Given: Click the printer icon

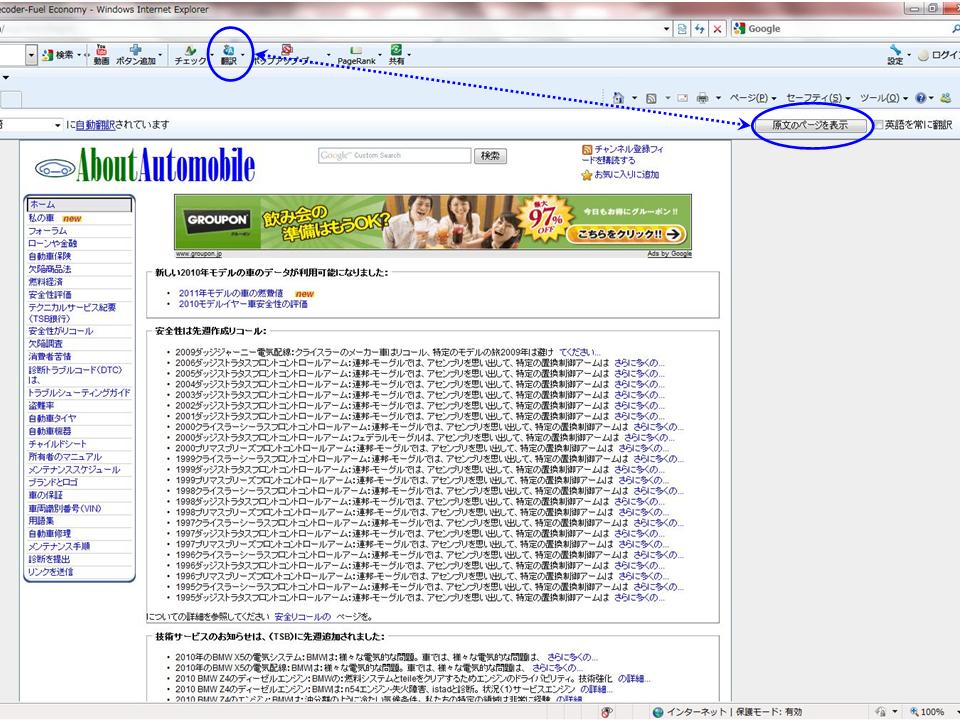Looking at the screenshot, I should coord(702,98).
